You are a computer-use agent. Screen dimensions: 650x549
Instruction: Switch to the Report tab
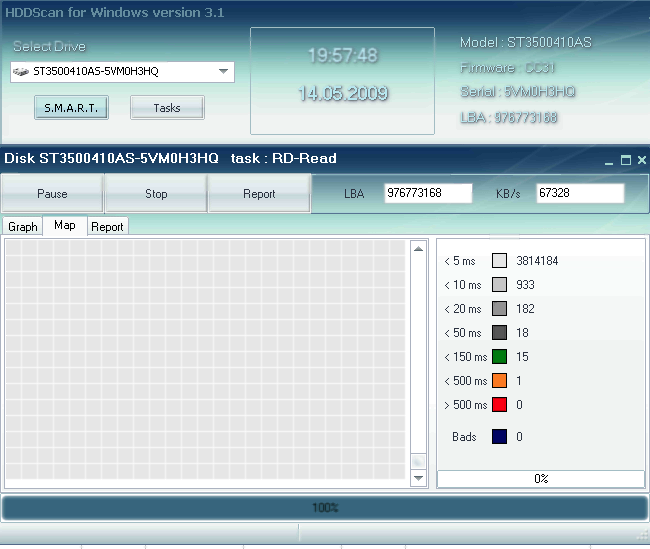(x=107, y=227)
